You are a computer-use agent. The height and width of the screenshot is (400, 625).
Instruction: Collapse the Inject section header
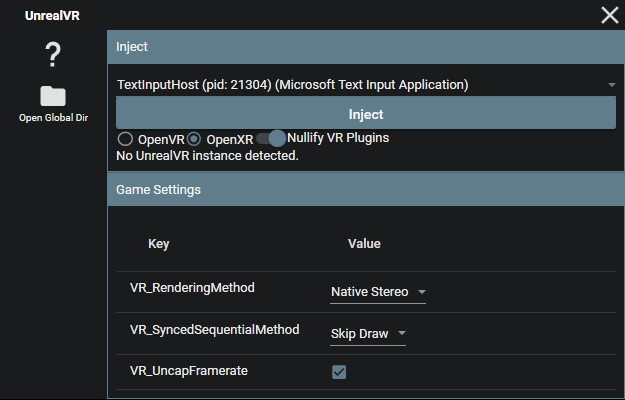[365, 47]
